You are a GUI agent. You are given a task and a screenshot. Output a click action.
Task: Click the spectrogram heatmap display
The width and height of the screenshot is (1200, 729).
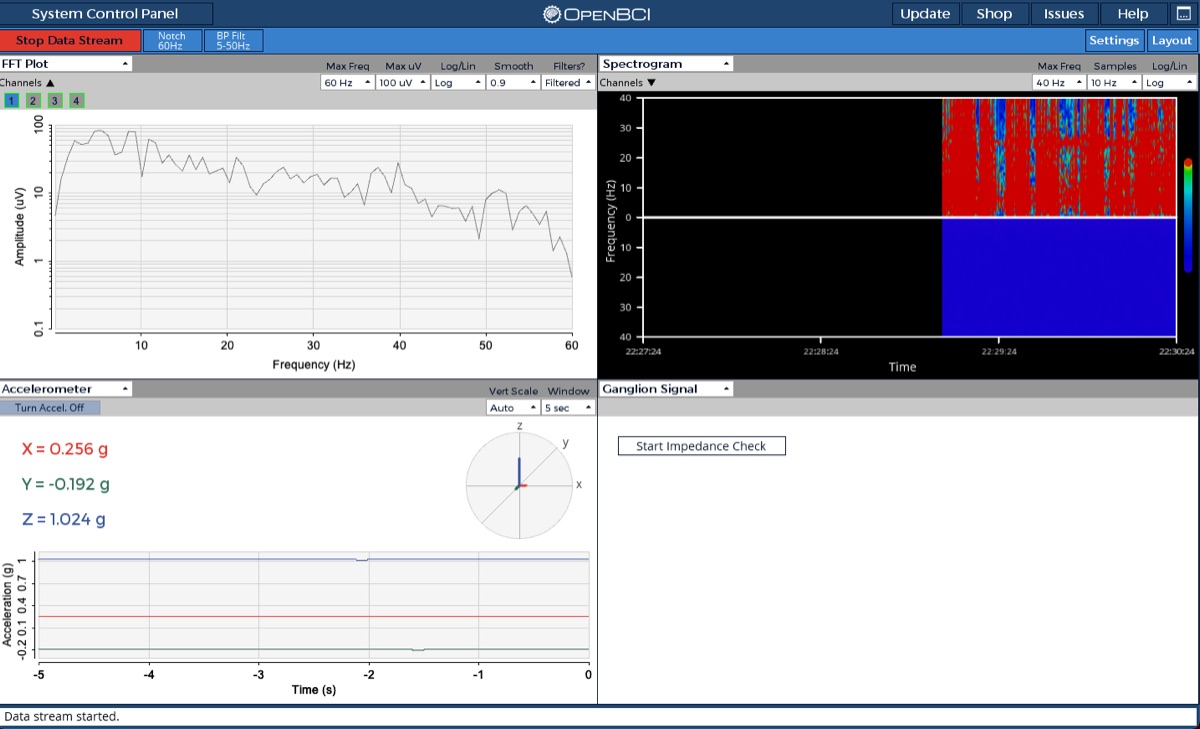coord(909,217)
